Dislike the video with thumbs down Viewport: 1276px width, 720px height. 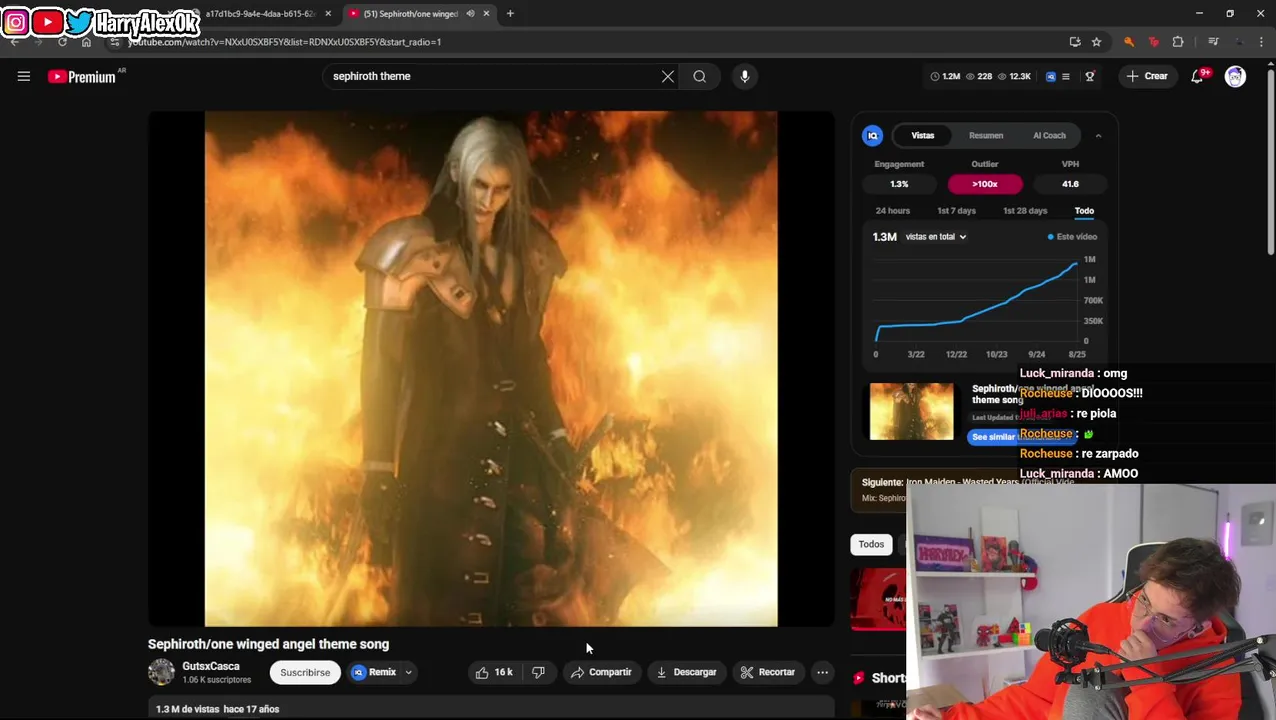[x=538, y=672]
